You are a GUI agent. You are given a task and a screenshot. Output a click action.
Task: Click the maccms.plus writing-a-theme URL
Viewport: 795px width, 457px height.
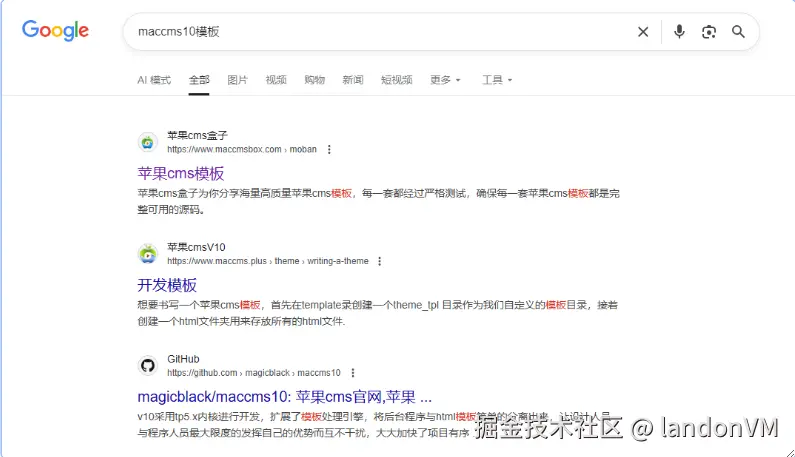pyautogui.click(x=268, y=261)
